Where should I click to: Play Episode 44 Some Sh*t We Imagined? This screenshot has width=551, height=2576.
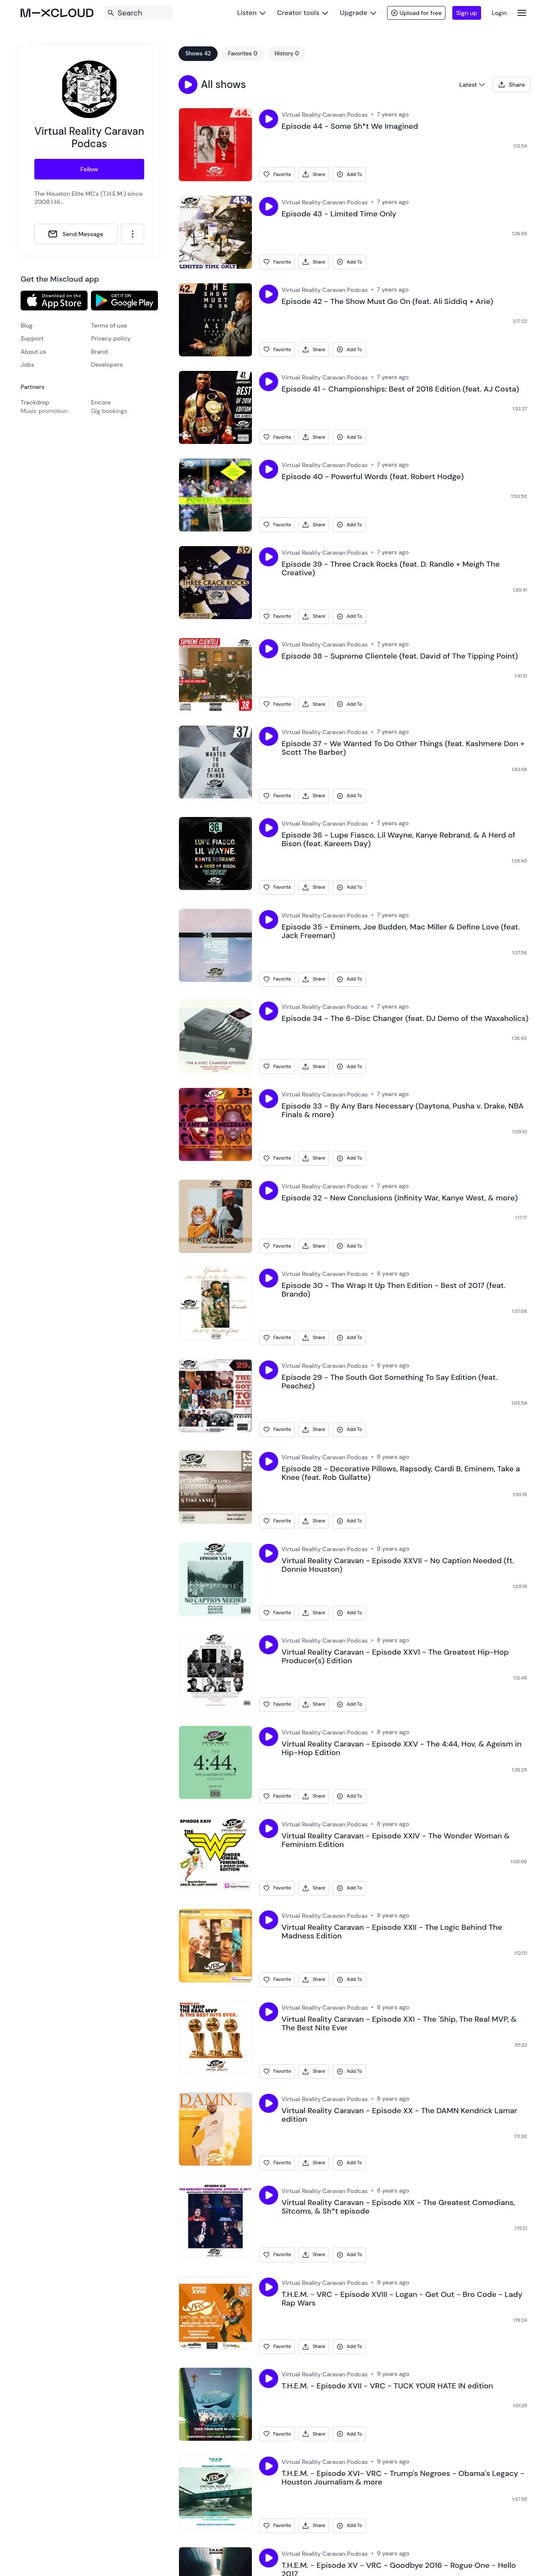[268, 119]
